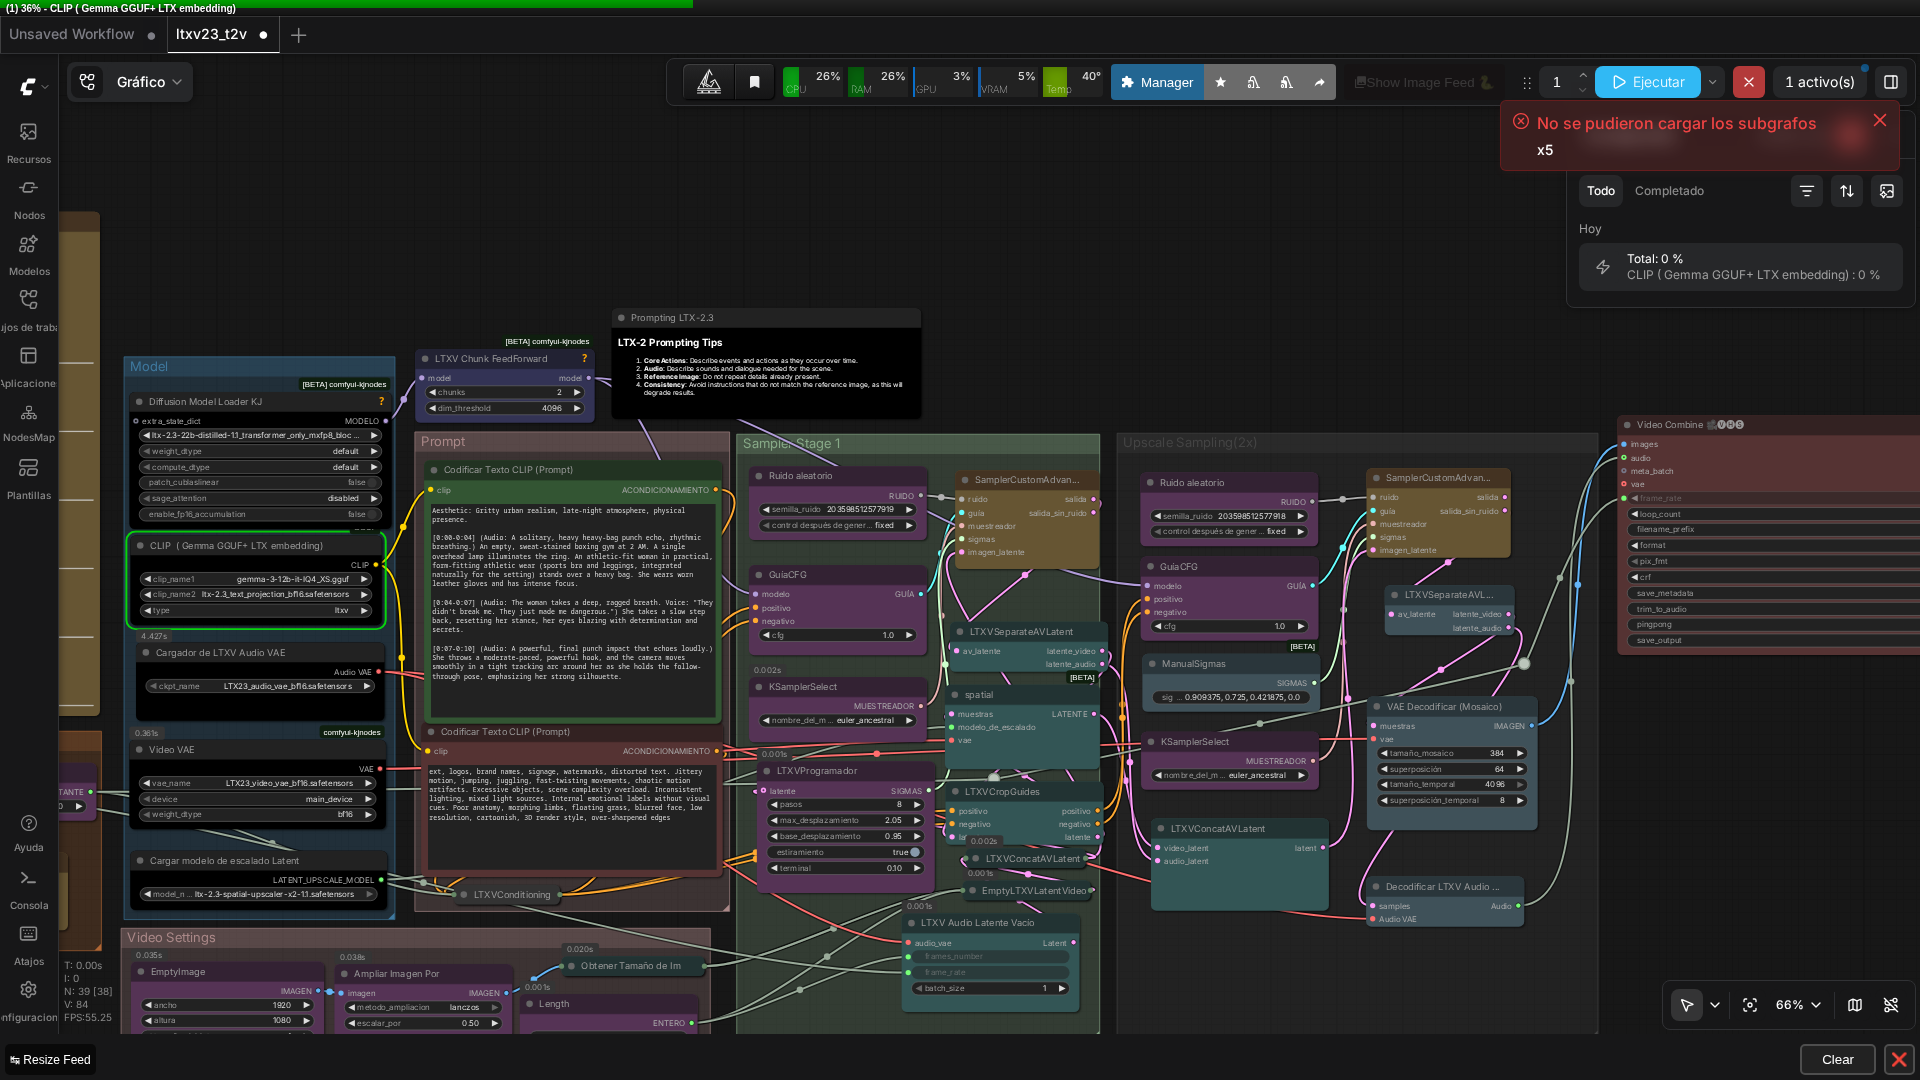Open cursor mode chevron next to pointer tool

(x=1715, y=1005)
